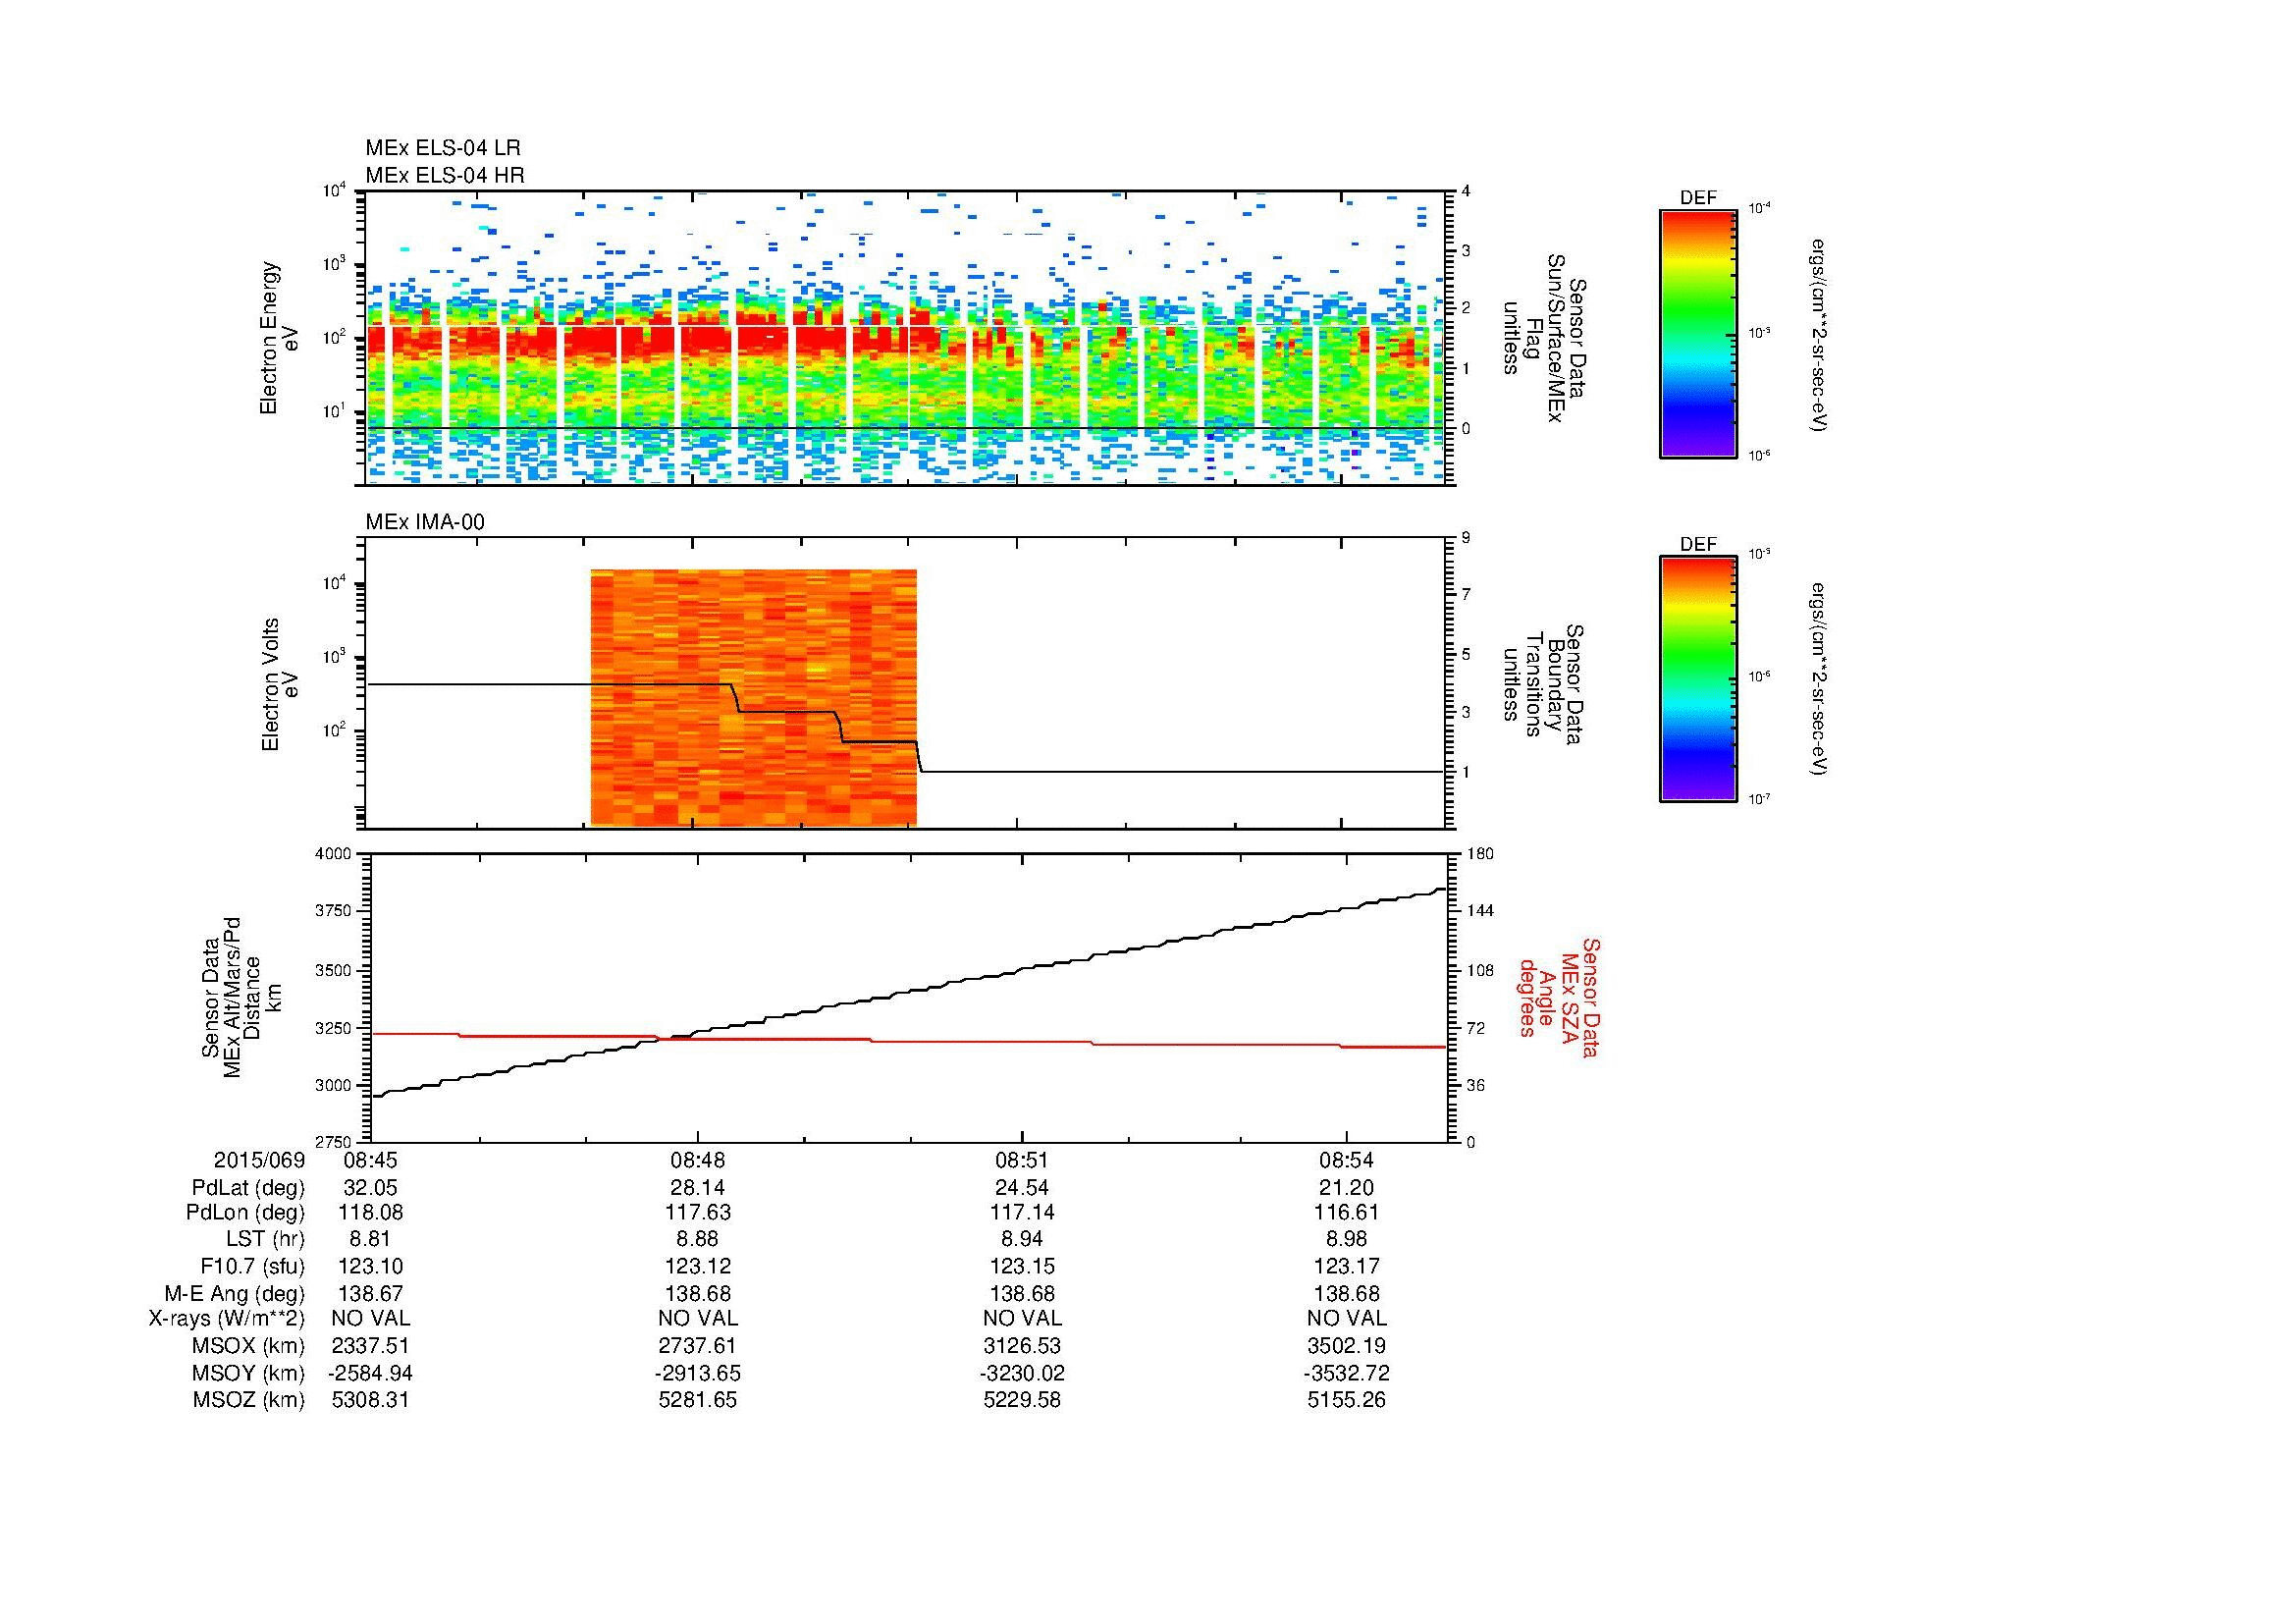Viewport: 2296px width, 1623px height.
Task: Click the X-rays (W/m**2) row label
Action: click(227, 1320)
